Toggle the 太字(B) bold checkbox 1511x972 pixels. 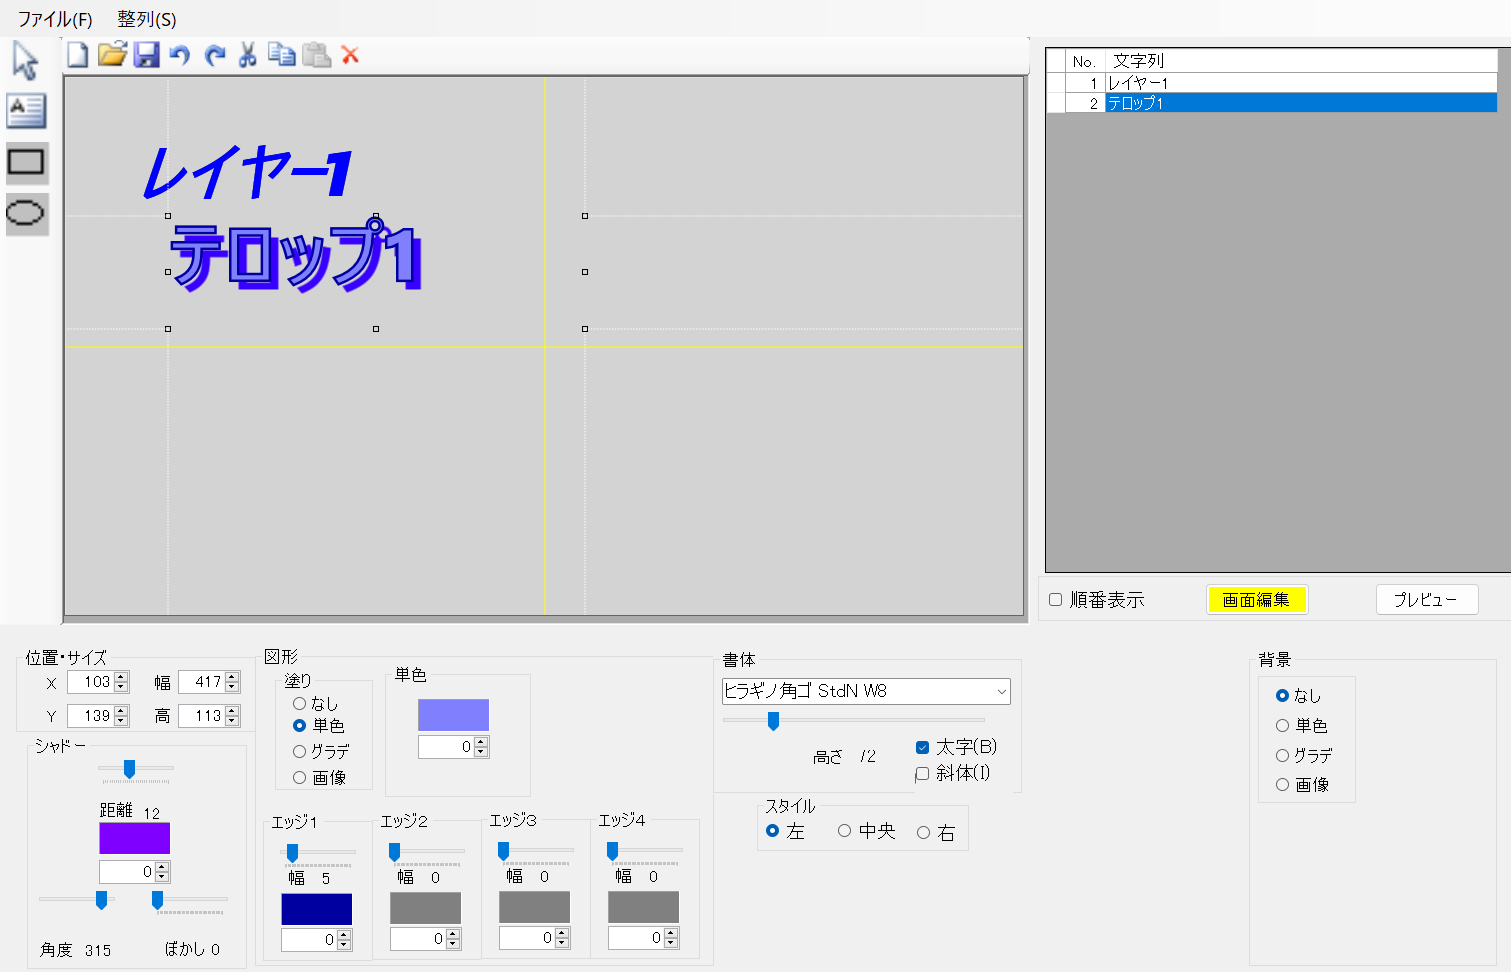(922, 747)
